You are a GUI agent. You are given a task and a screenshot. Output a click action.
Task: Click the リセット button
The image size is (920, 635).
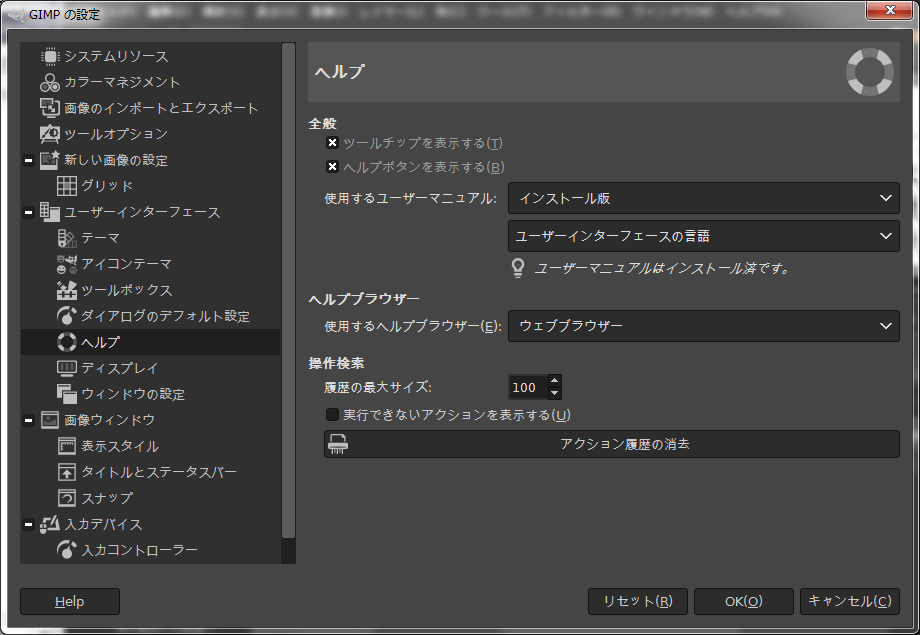[637, 601]
